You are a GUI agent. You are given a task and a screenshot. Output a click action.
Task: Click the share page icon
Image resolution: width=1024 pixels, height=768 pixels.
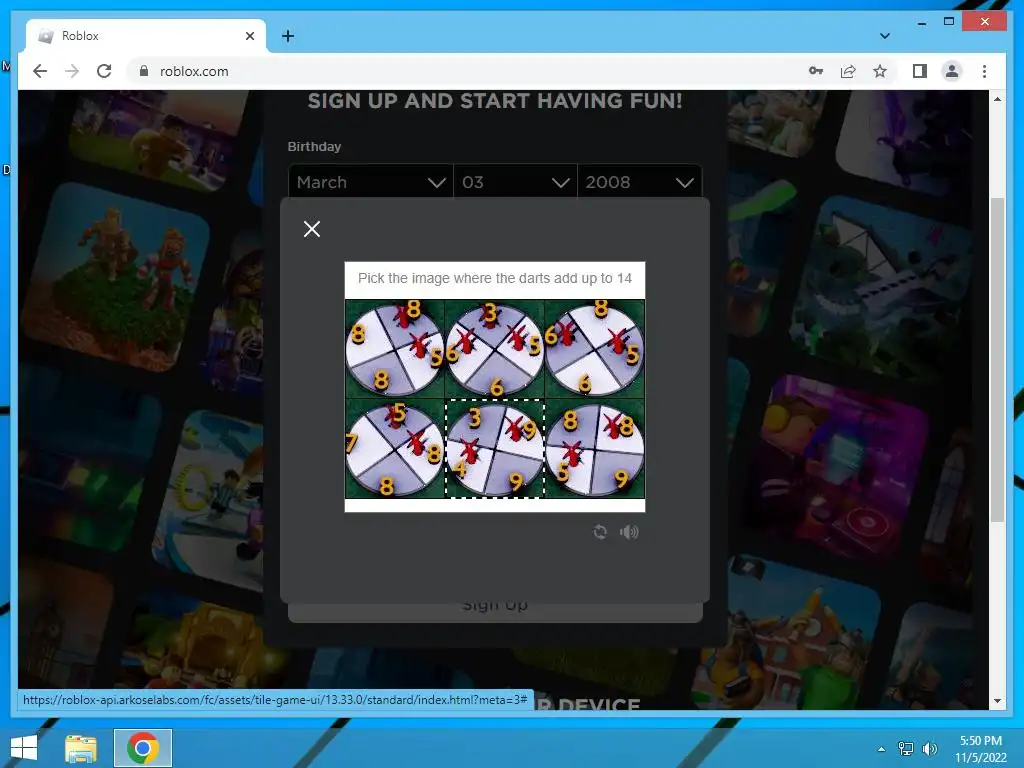pyautogui.click(x=848, y=71)
